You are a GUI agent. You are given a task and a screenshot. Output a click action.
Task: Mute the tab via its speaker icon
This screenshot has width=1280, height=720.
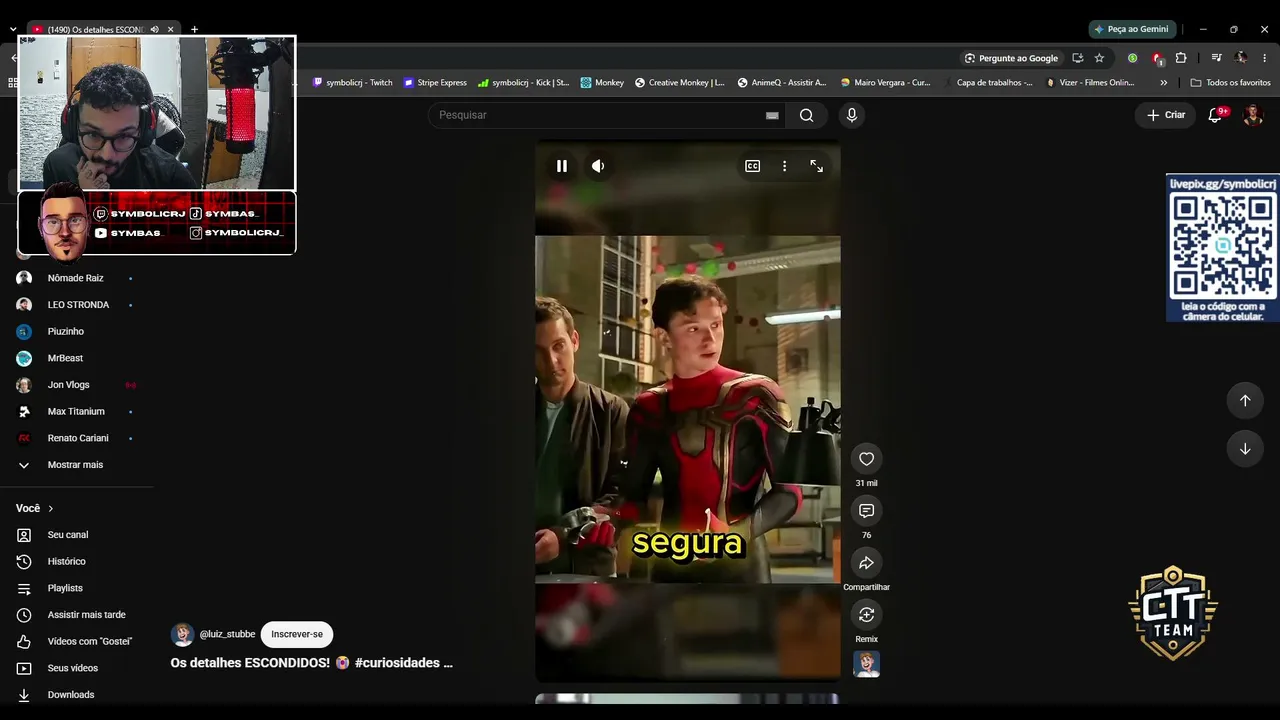(154, 30)
